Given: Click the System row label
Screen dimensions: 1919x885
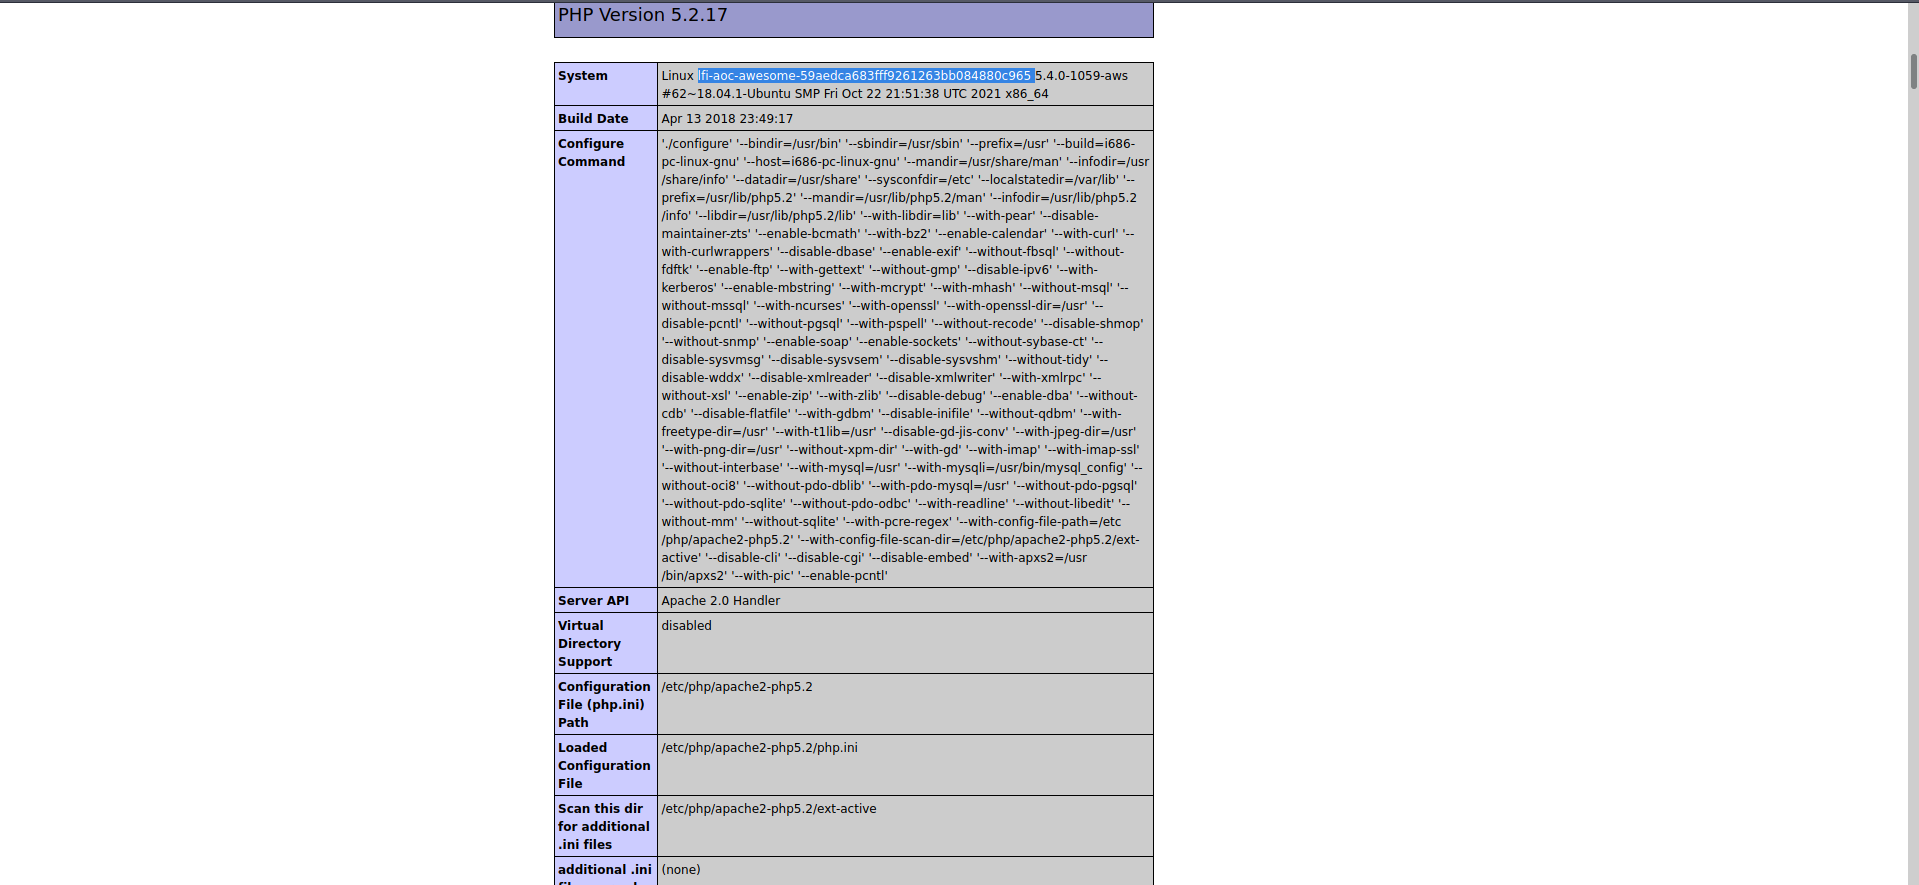Looking at the screenshot, I should point(583,76).
